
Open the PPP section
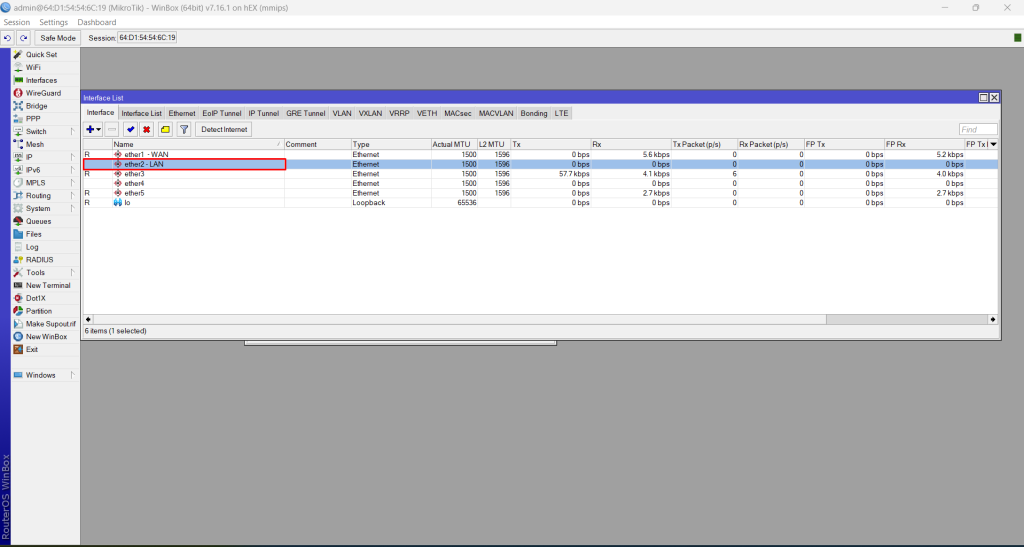click(x=33, y=119)
